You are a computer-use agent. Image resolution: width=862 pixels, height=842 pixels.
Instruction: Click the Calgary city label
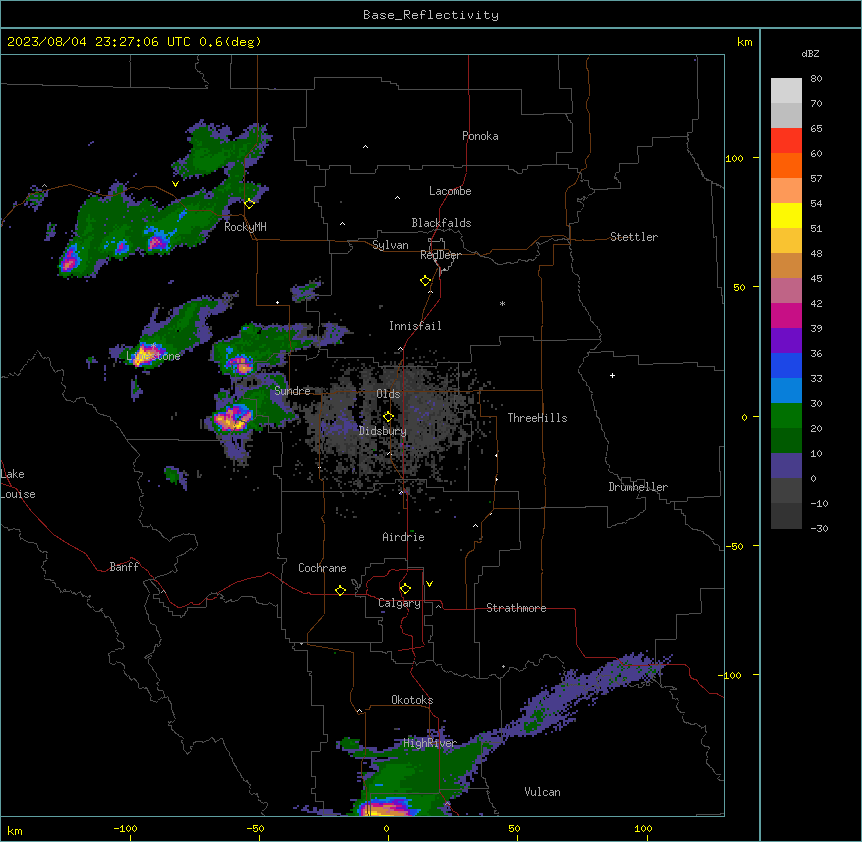coord(399,603)
